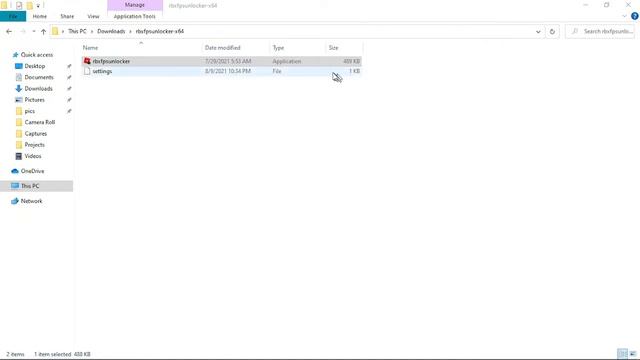Switch to details view layout icon
640x360 pixels.
tap(622, 354)
